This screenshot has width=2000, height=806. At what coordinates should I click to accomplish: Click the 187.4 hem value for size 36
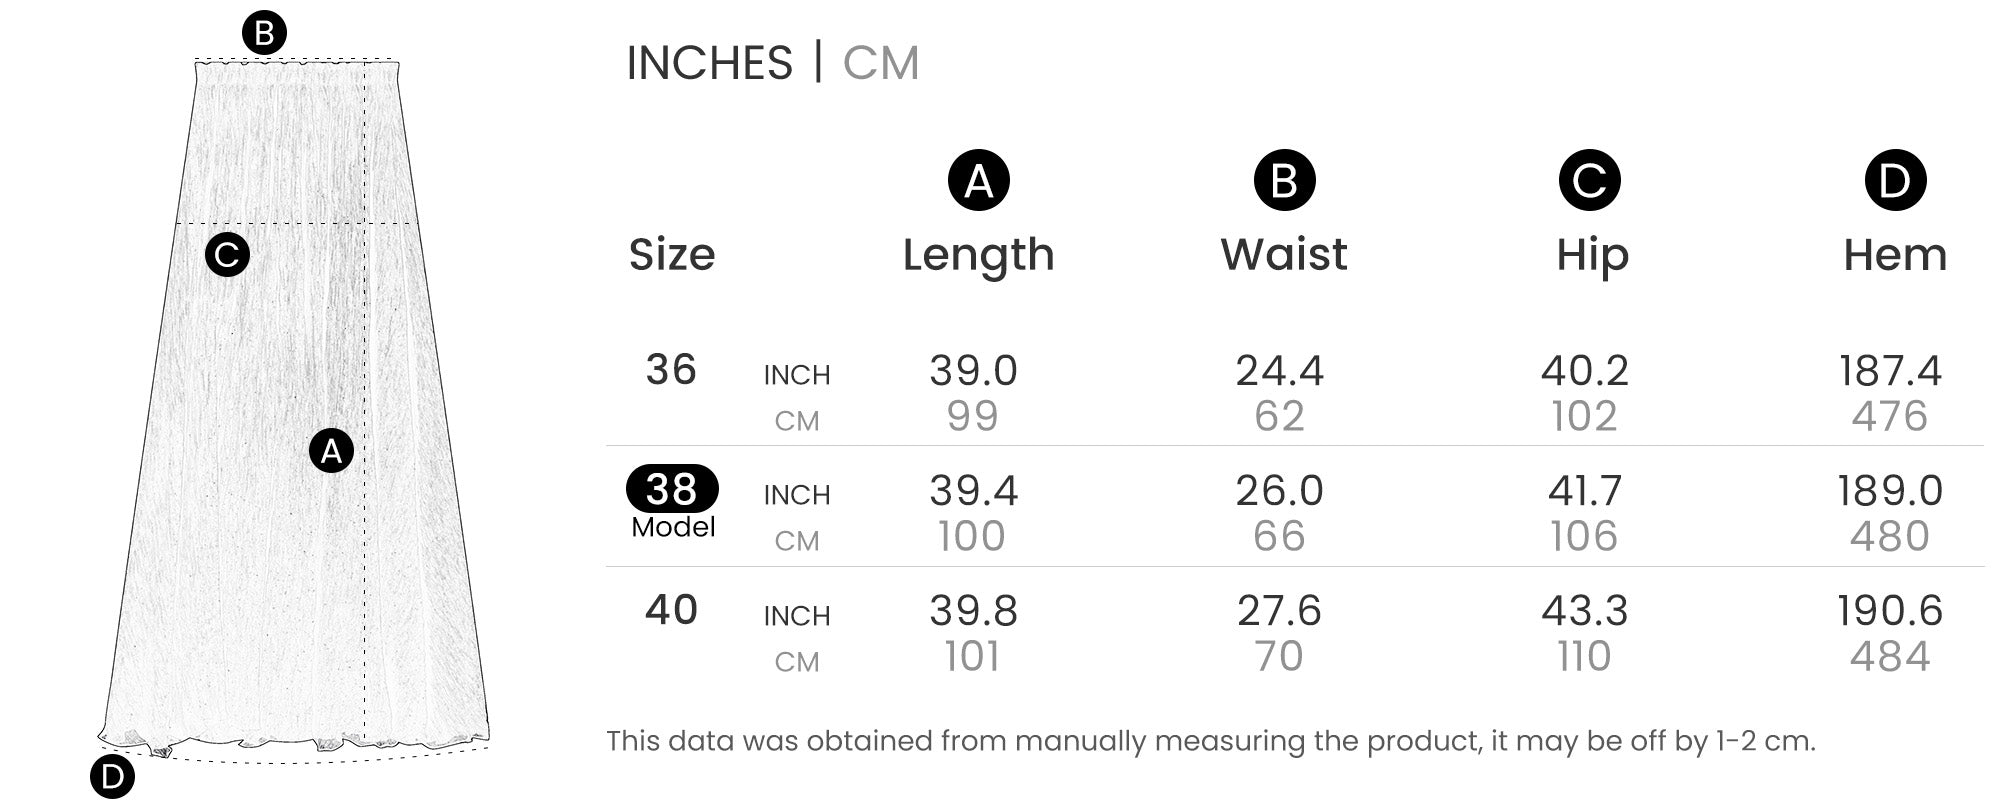point(1890,371)
